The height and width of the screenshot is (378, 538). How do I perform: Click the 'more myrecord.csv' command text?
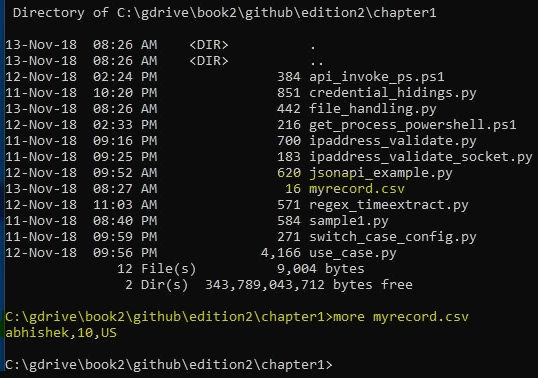[401, 317]
